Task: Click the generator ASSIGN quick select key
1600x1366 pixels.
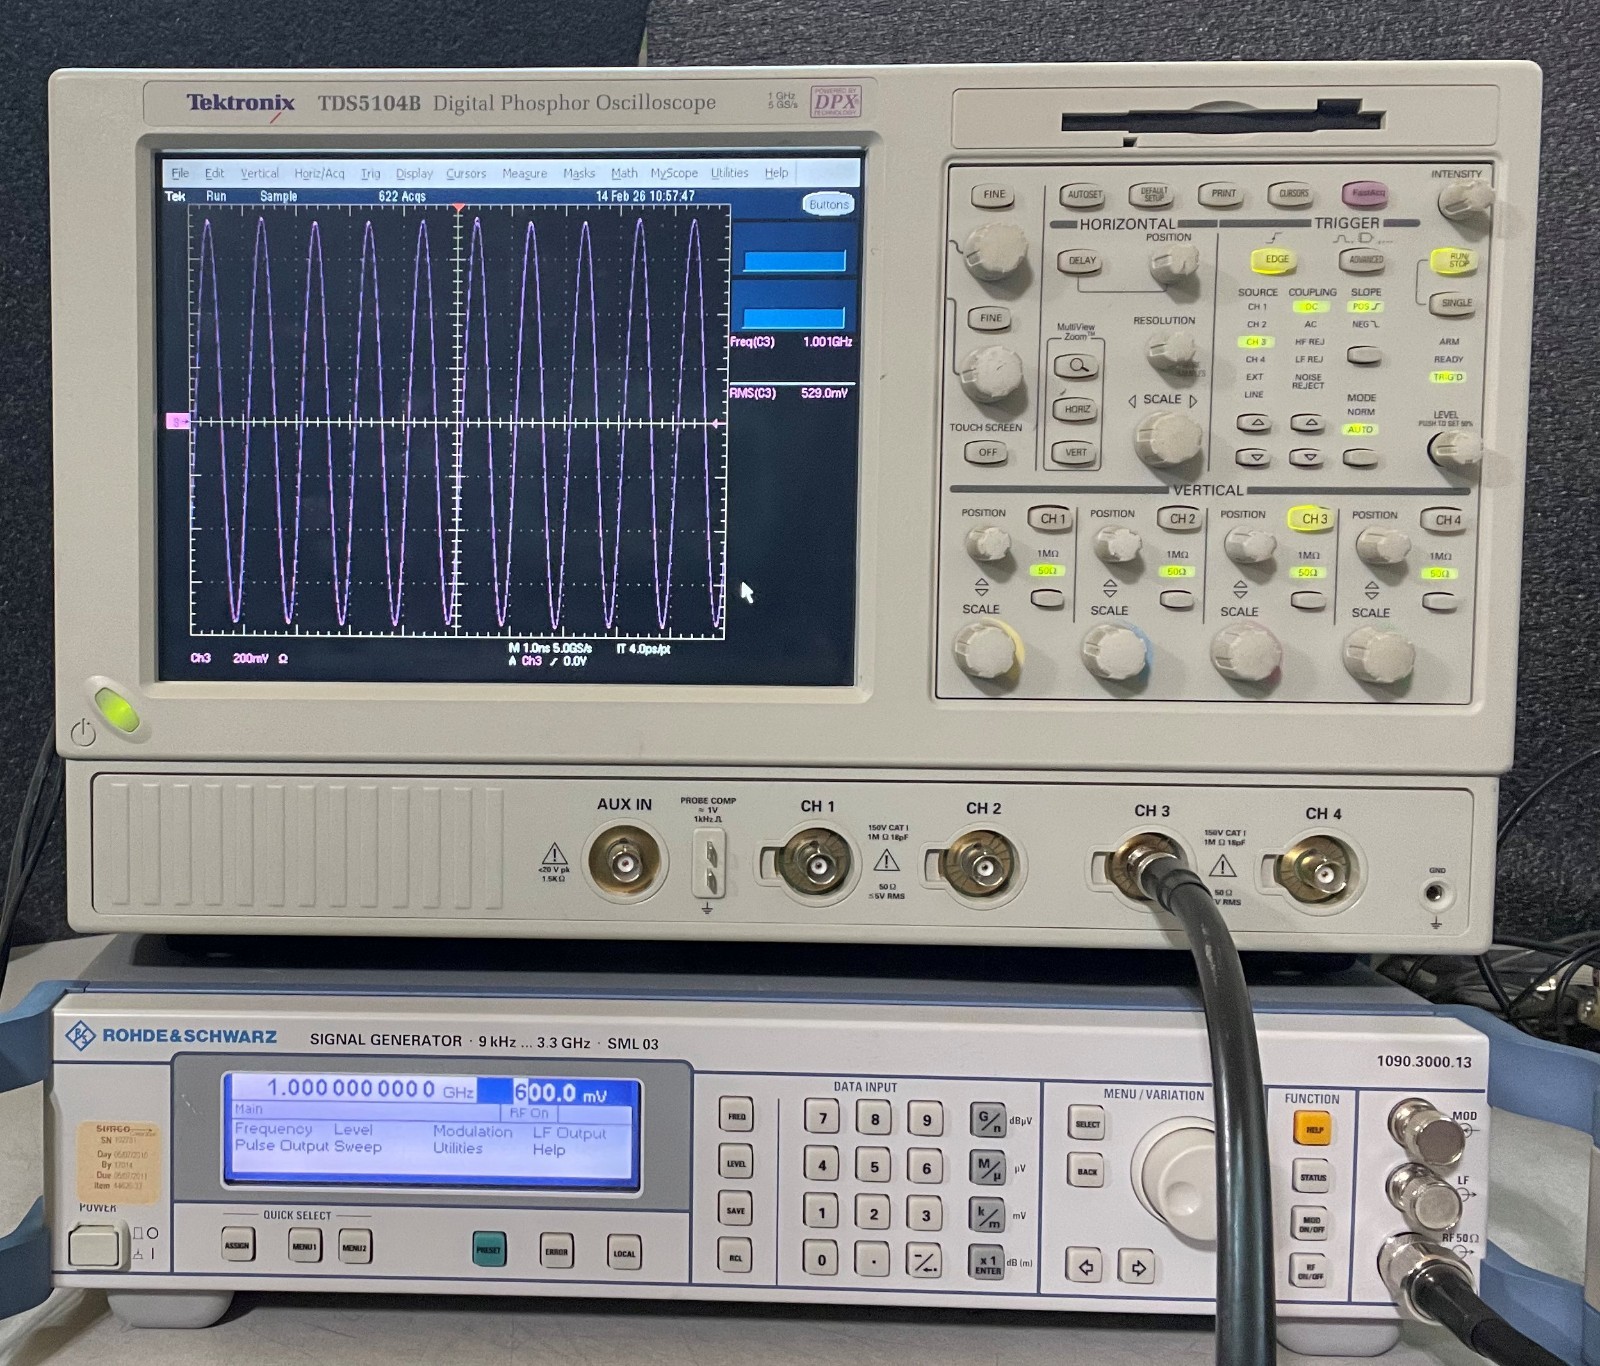Action: [237, 1245]
